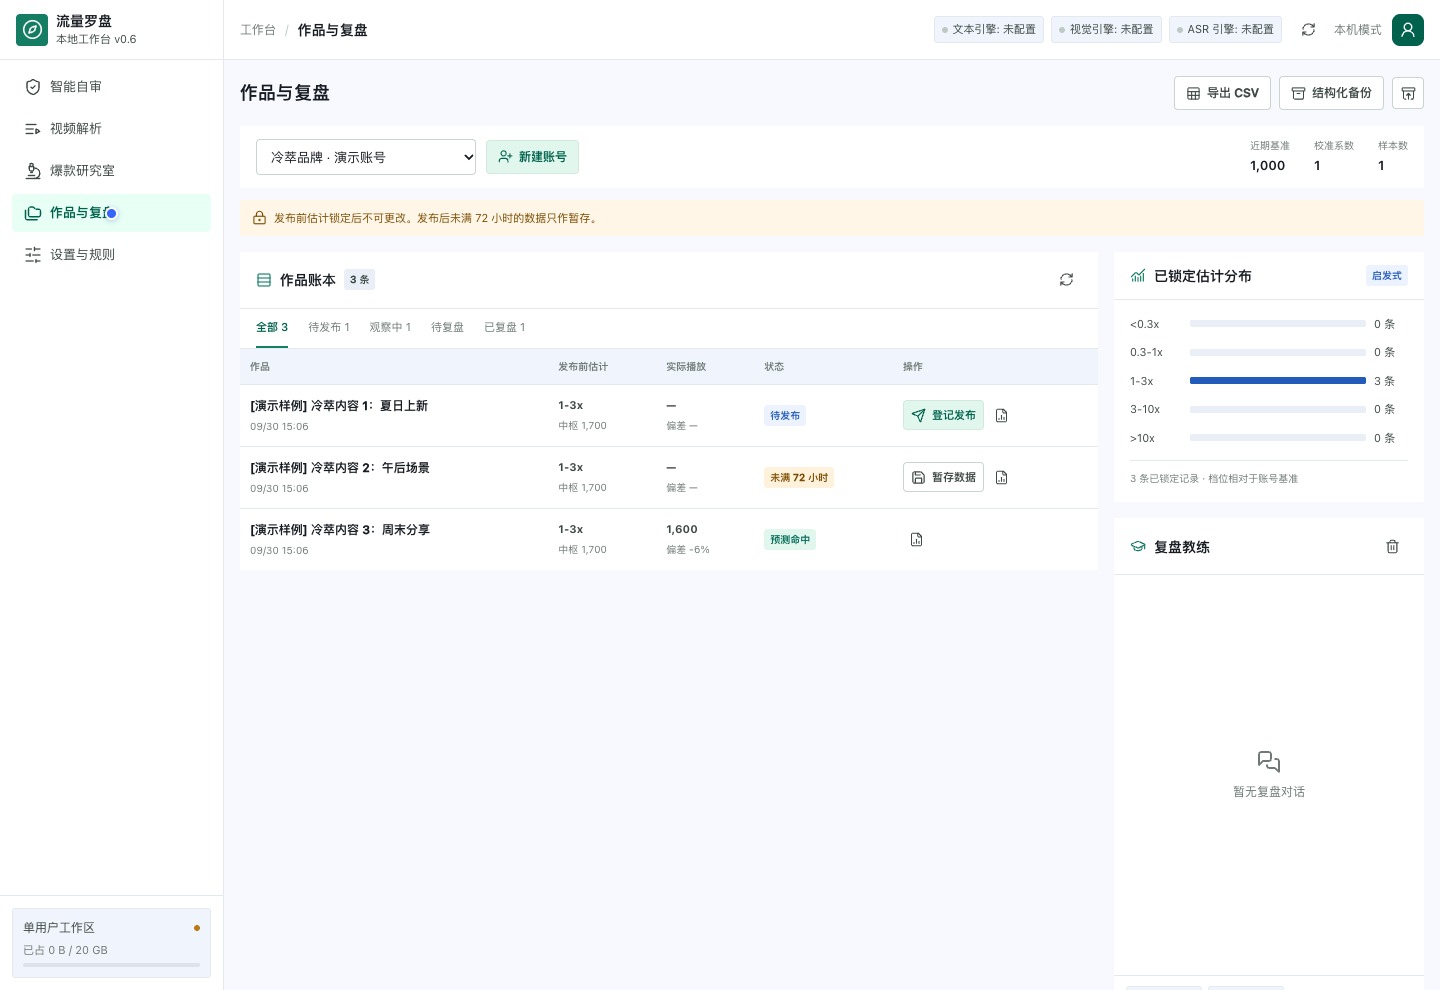Open report icon for 冷萃内容 1 row
The width and height of the screenshot is (1440, 990).
(x=1002, y=416)
